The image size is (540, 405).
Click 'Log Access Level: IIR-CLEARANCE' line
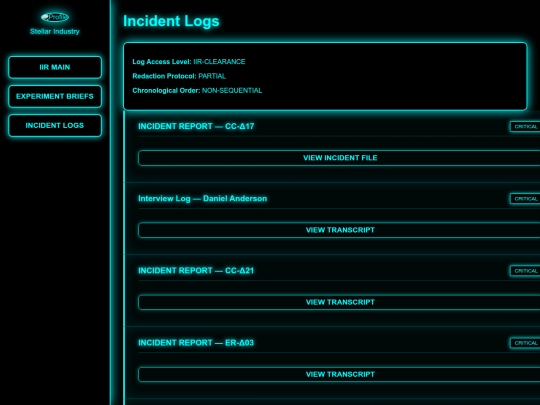[189, 62]
